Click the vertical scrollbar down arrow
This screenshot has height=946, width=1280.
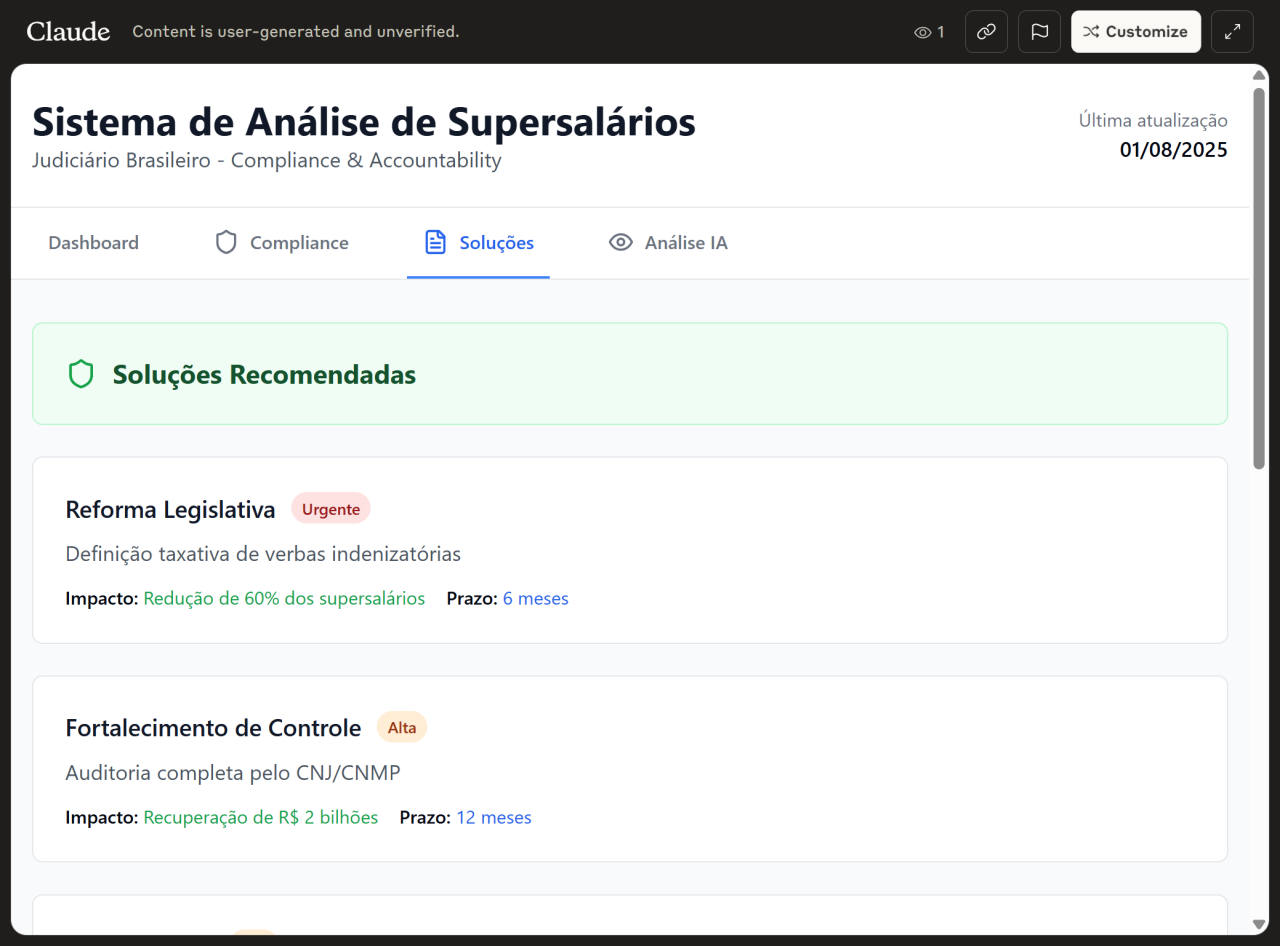(x=1258, y=925)
